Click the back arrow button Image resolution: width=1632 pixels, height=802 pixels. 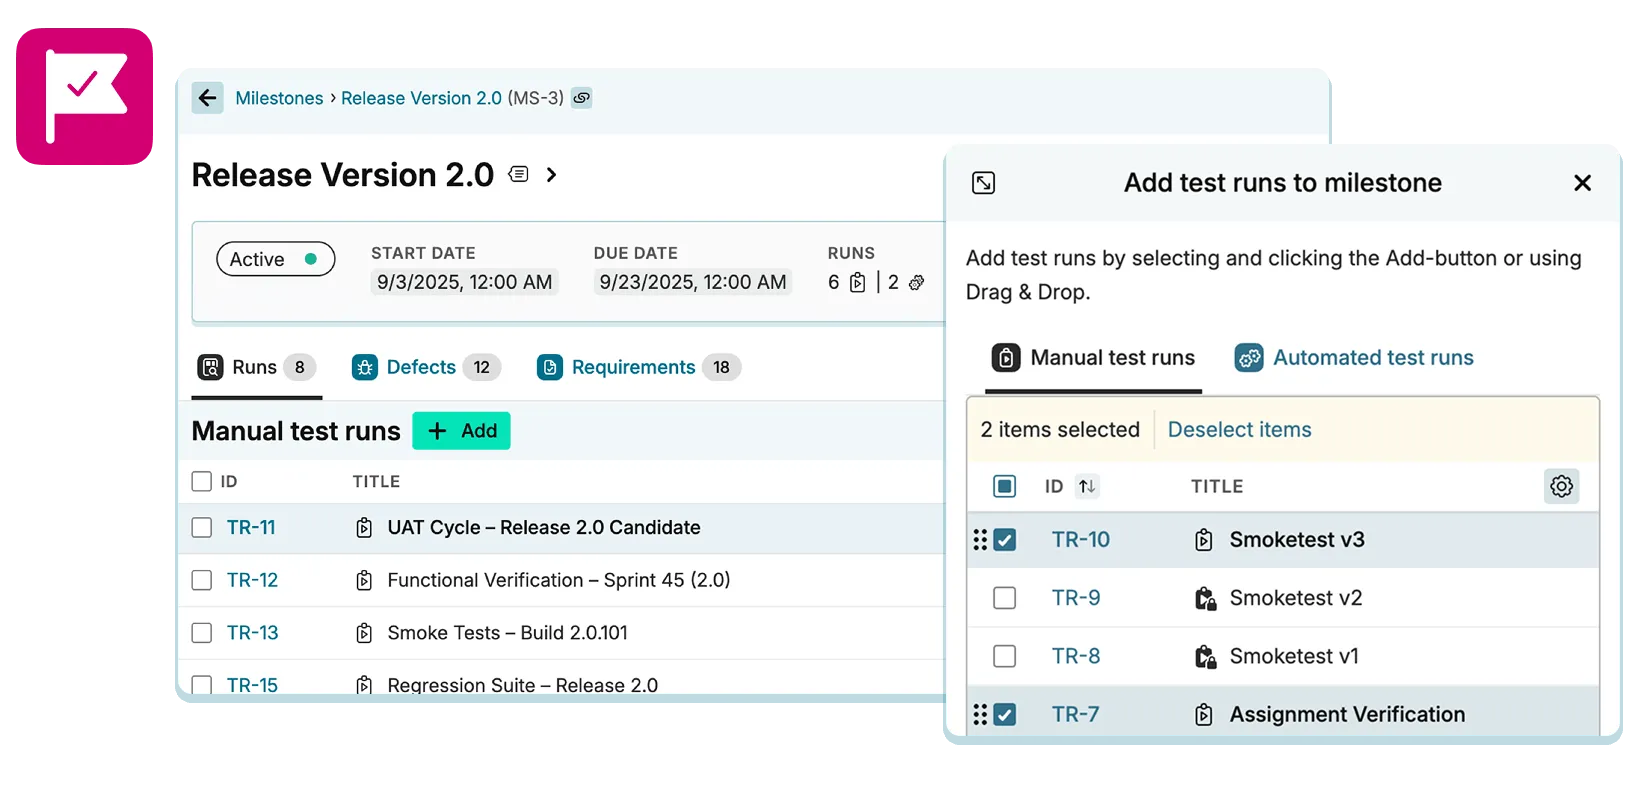pyautogui.click(x=207, y=98)
